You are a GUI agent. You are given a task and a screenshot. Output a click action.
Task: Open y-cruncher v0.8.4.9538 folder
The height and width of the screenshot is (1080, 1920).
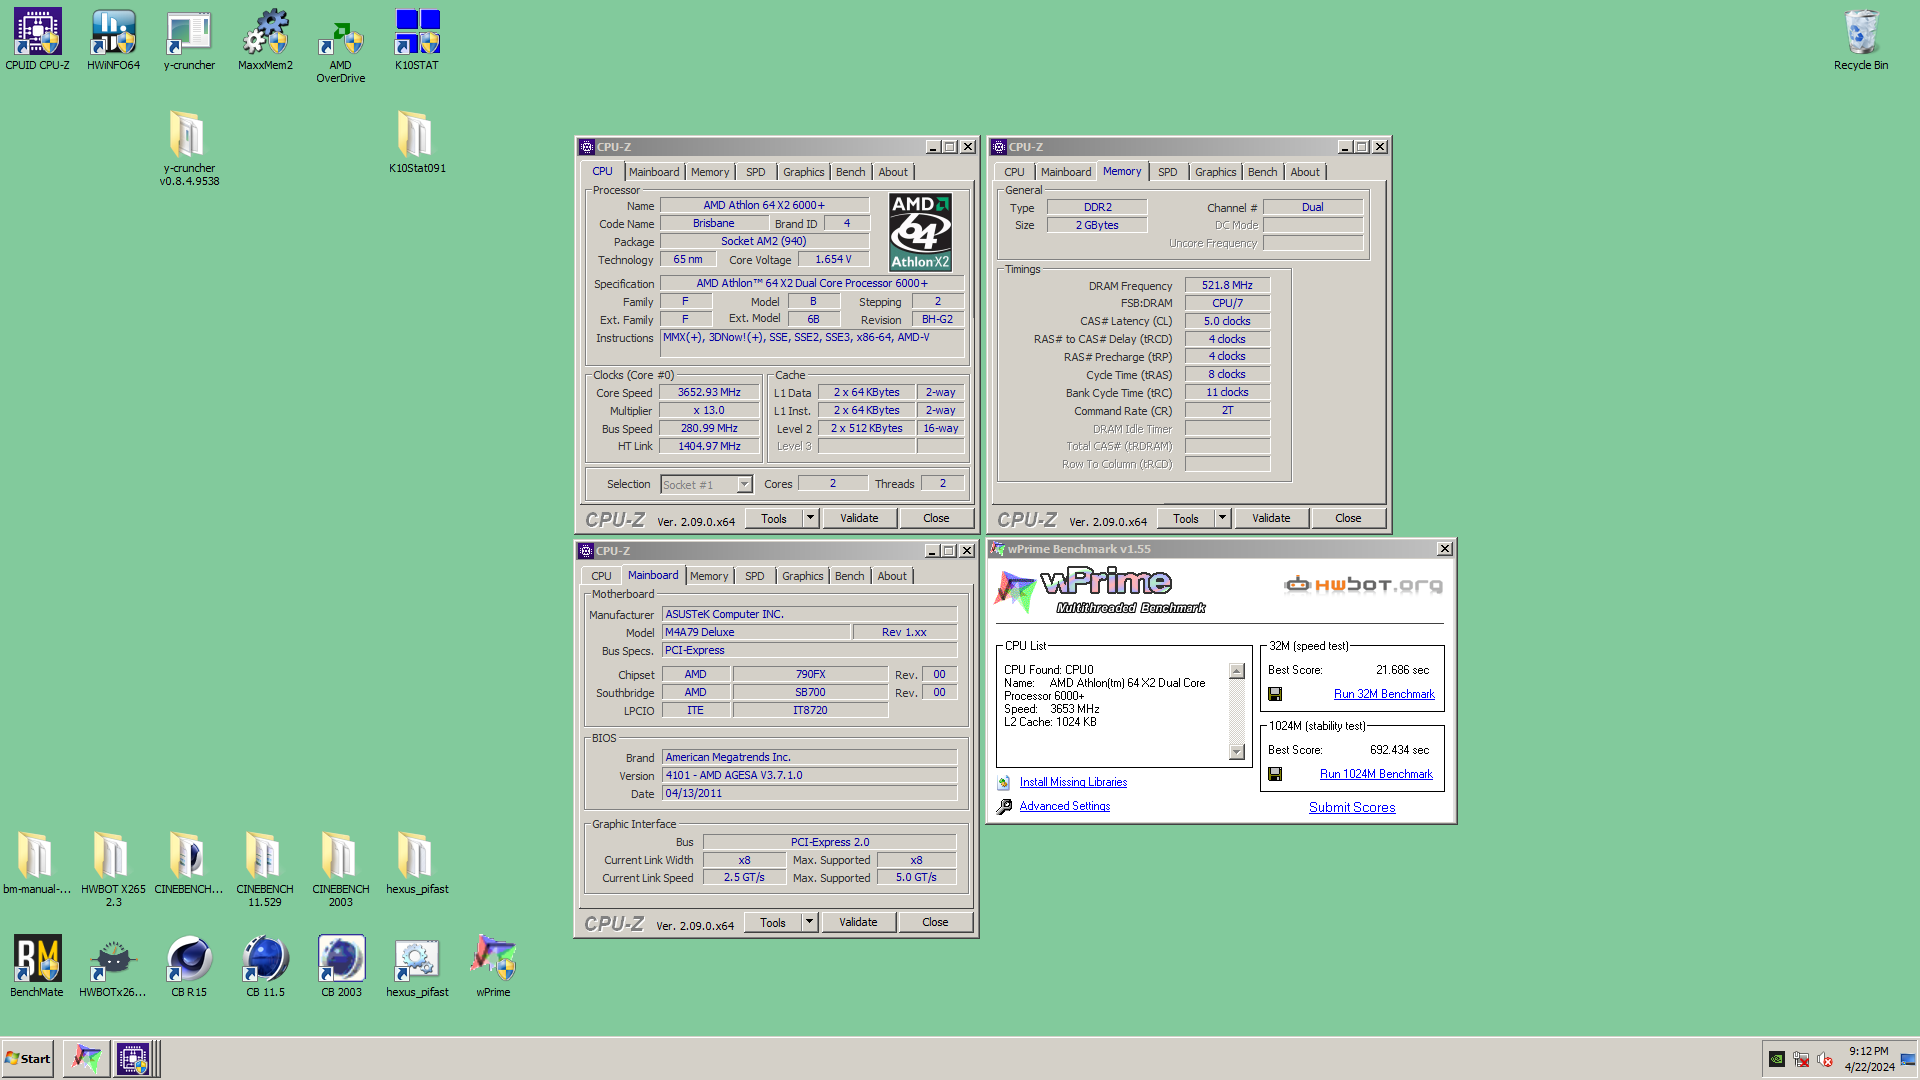point(189,148)
